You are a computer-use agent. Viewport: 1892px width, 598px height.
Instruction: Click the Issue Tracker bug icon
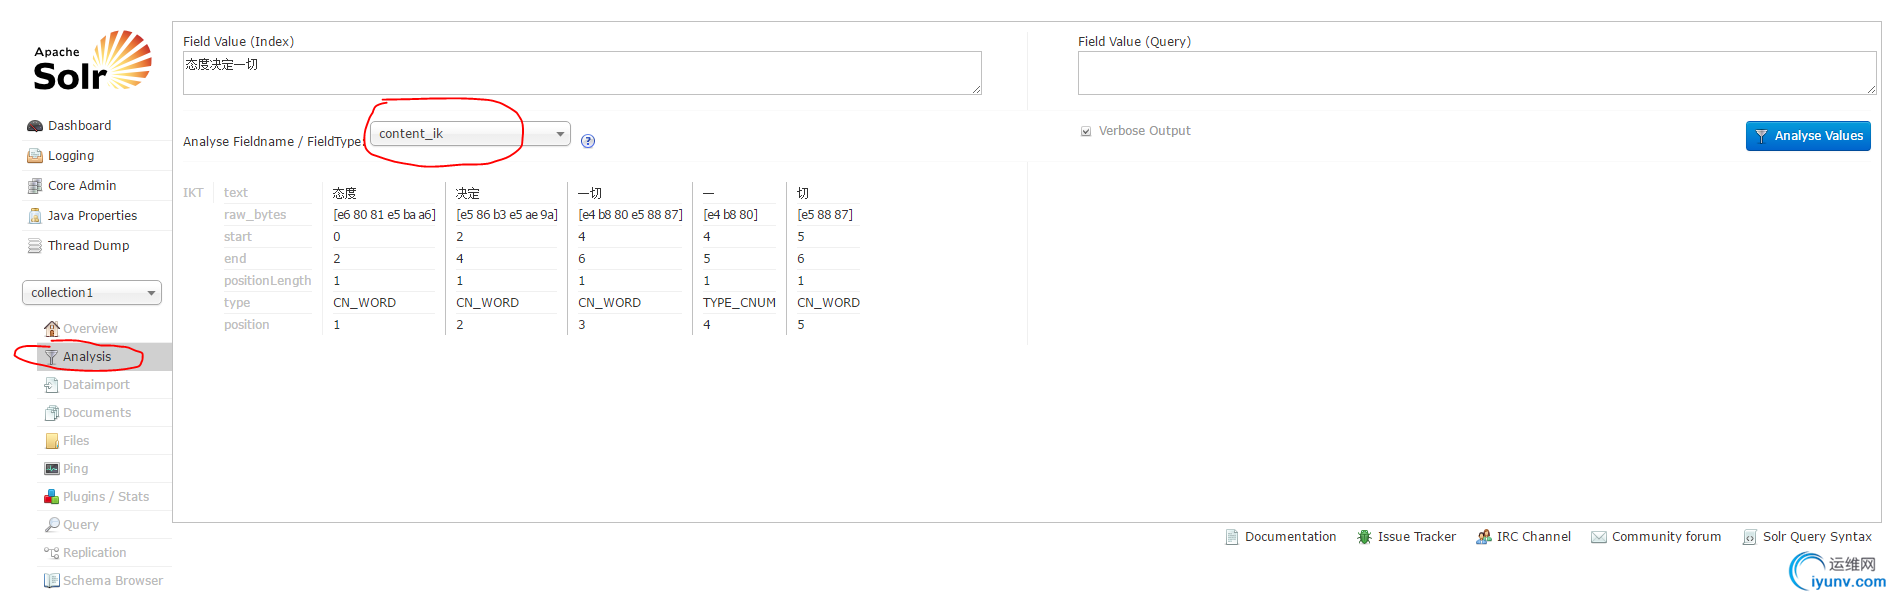(x=1364, y=537)
